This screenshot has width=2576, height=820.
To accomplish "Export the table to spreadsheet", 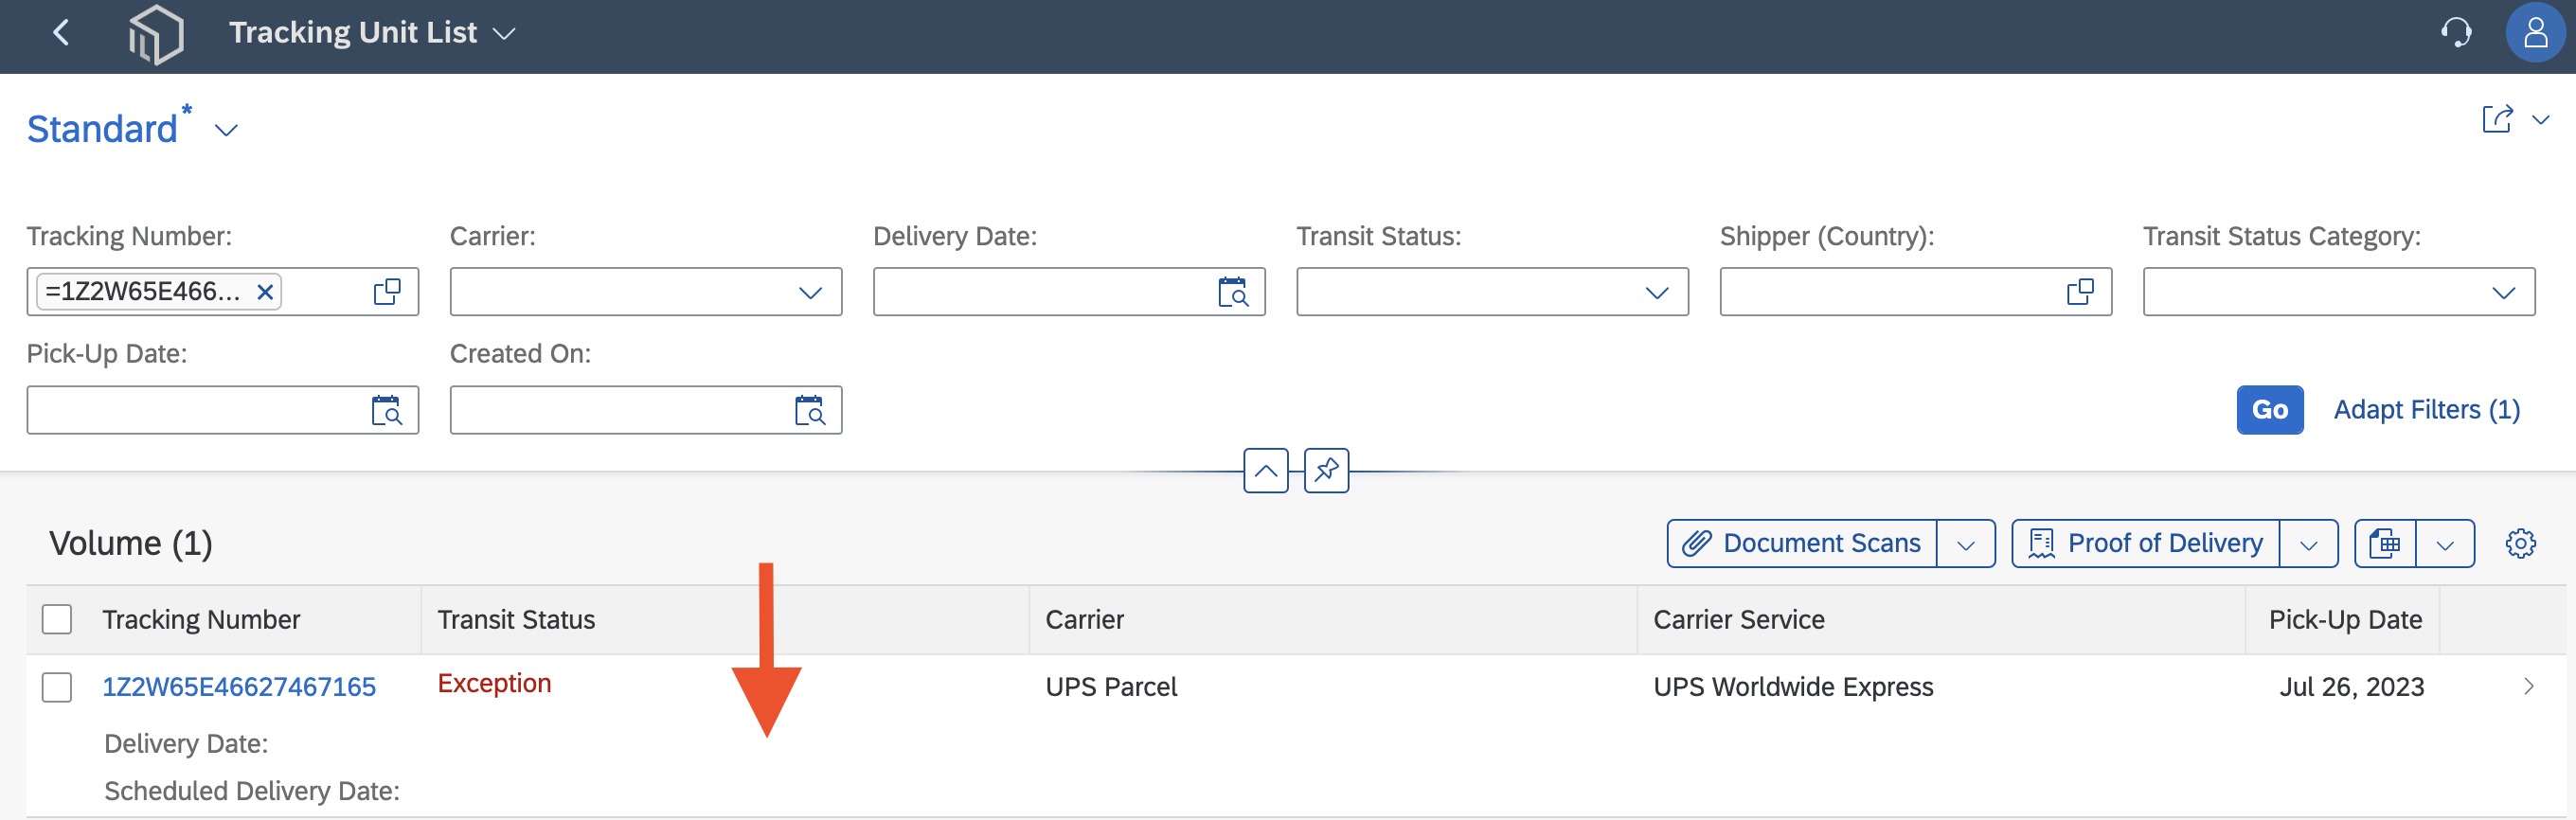I will coord(2385,543).
